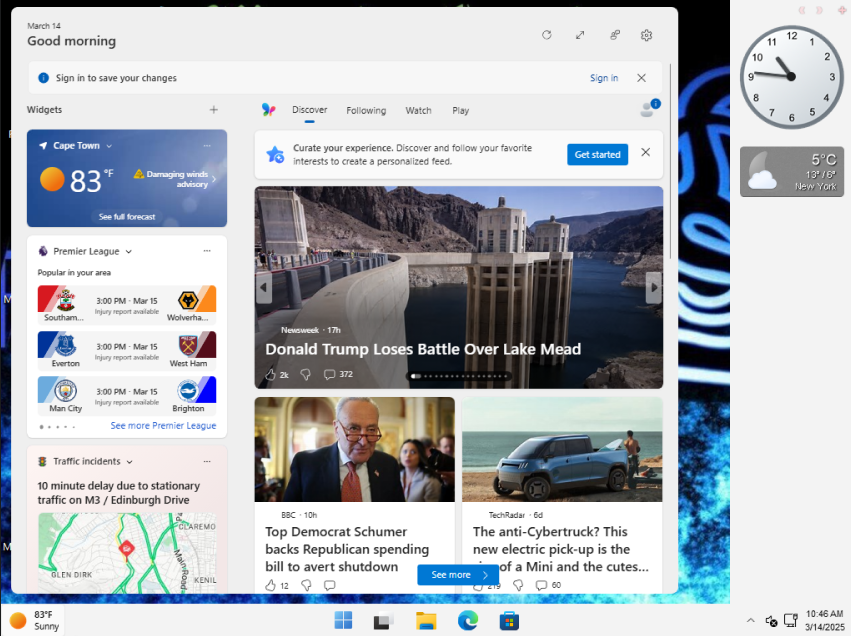This screenshot has height=636, width=851.
Task: Open the New York weather desktop gadget
Action: (x=792, y=171)
